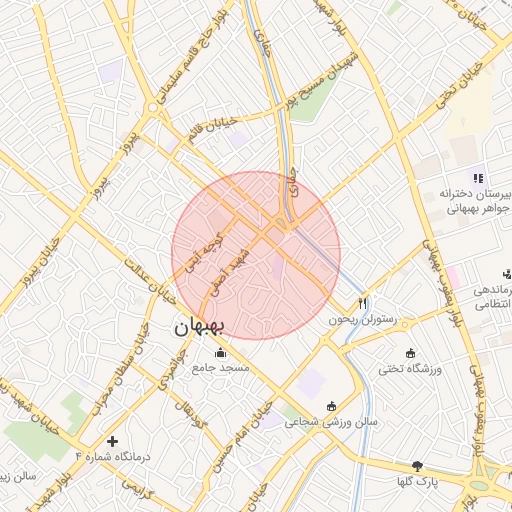Click the پارک گلها label
Image resolution: width=512 pixels, height=512 pixels.
(417, 482)
